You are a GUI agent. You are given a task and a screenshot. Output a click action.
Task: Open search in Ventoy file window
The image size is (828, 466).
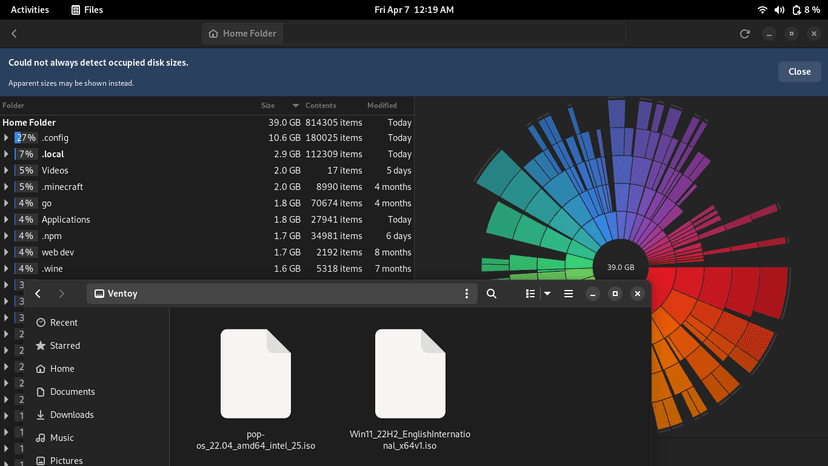(x=491, y=294)
